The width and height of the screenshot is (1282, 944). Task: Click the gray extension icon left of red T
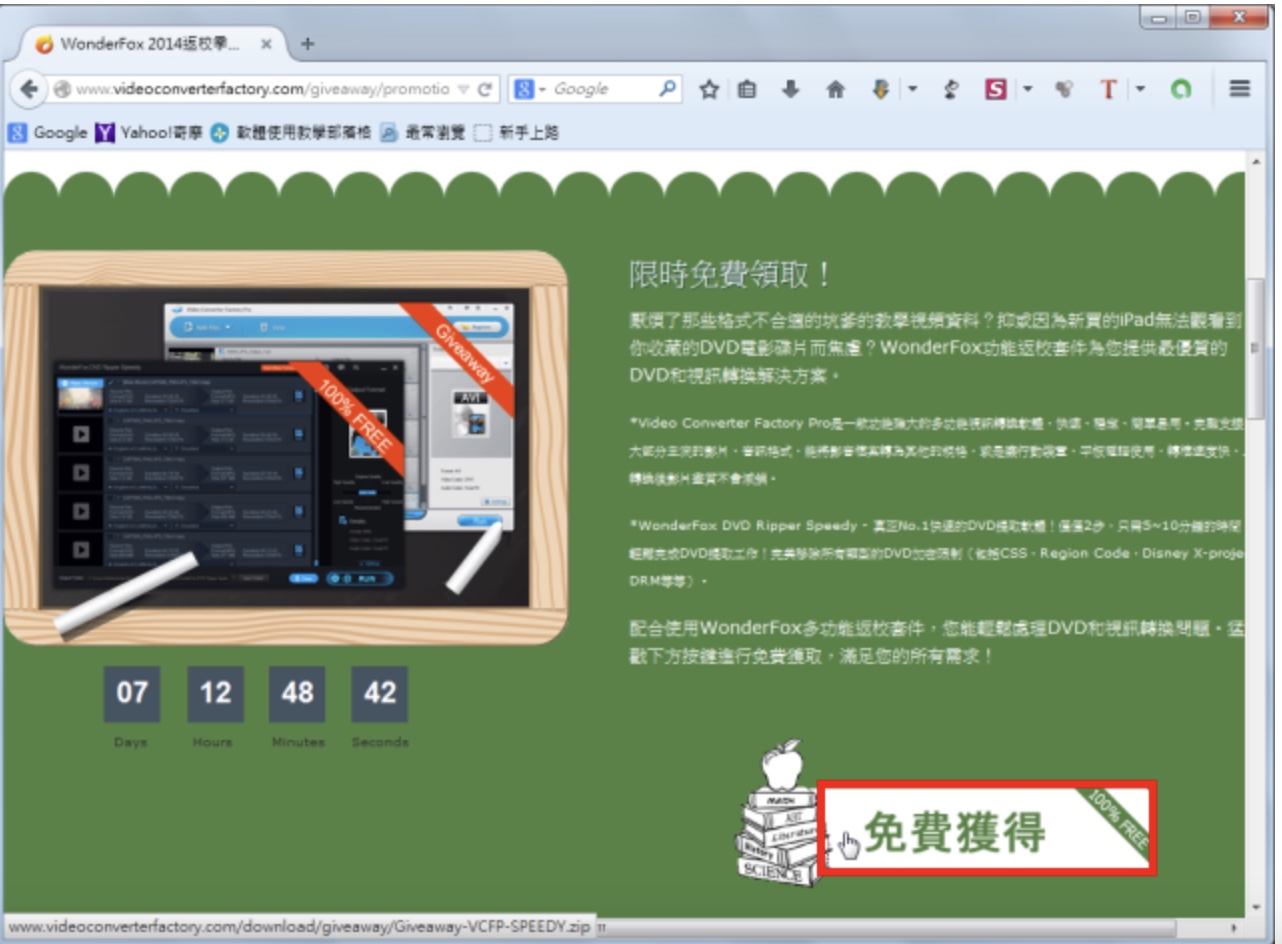[x=1064, y=90]
